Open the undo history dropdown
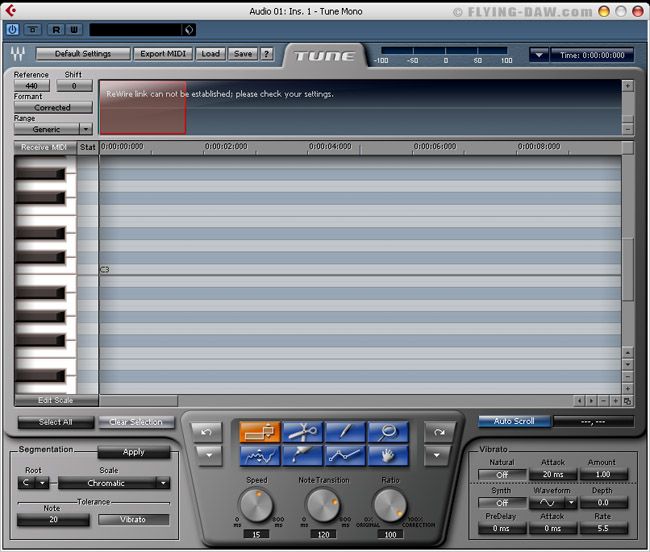Viewport: 650px width, 552px height. (x=209, y=455)
